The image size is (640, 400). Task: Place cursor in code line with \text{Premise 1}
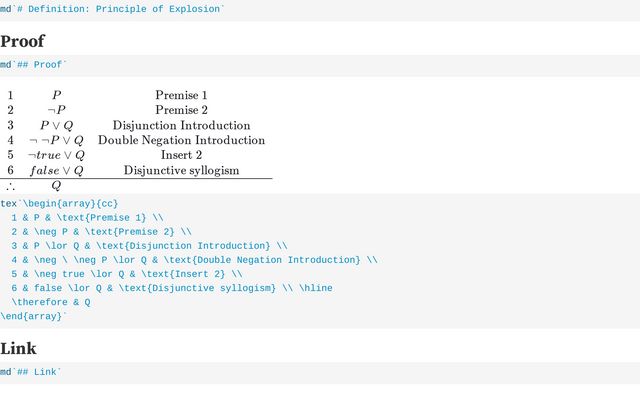(x=87, y=218)
